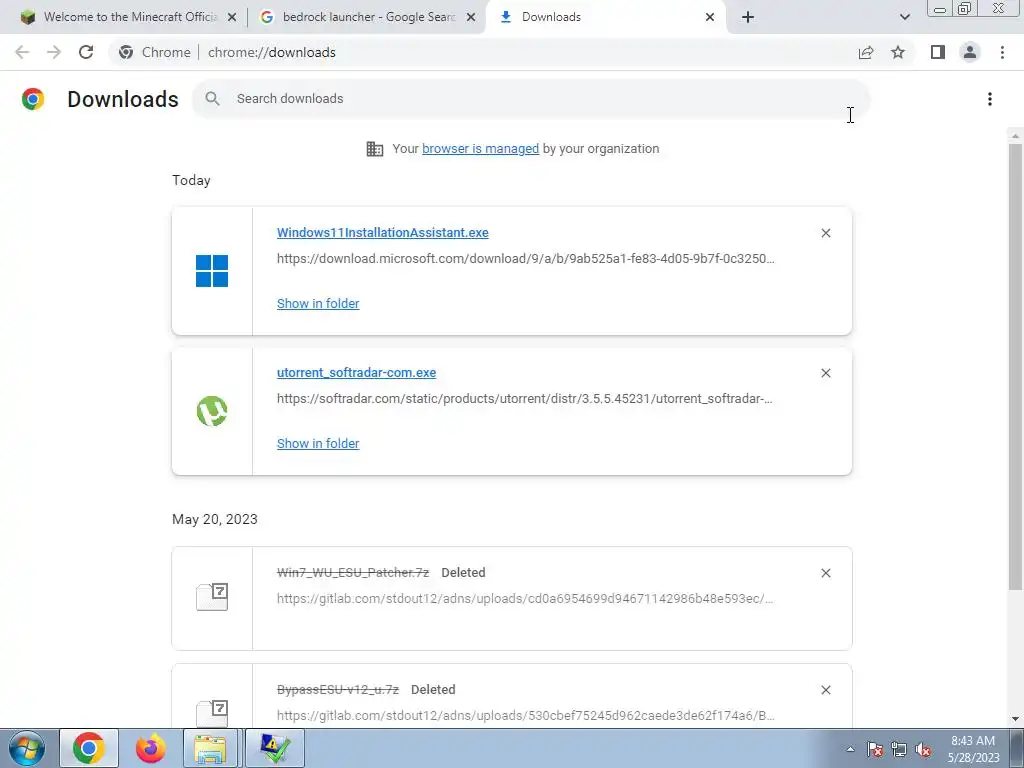The image size is (1024, 768).
Task: Click the chrome://downloads address bar
Action: (x=271, y=52)
